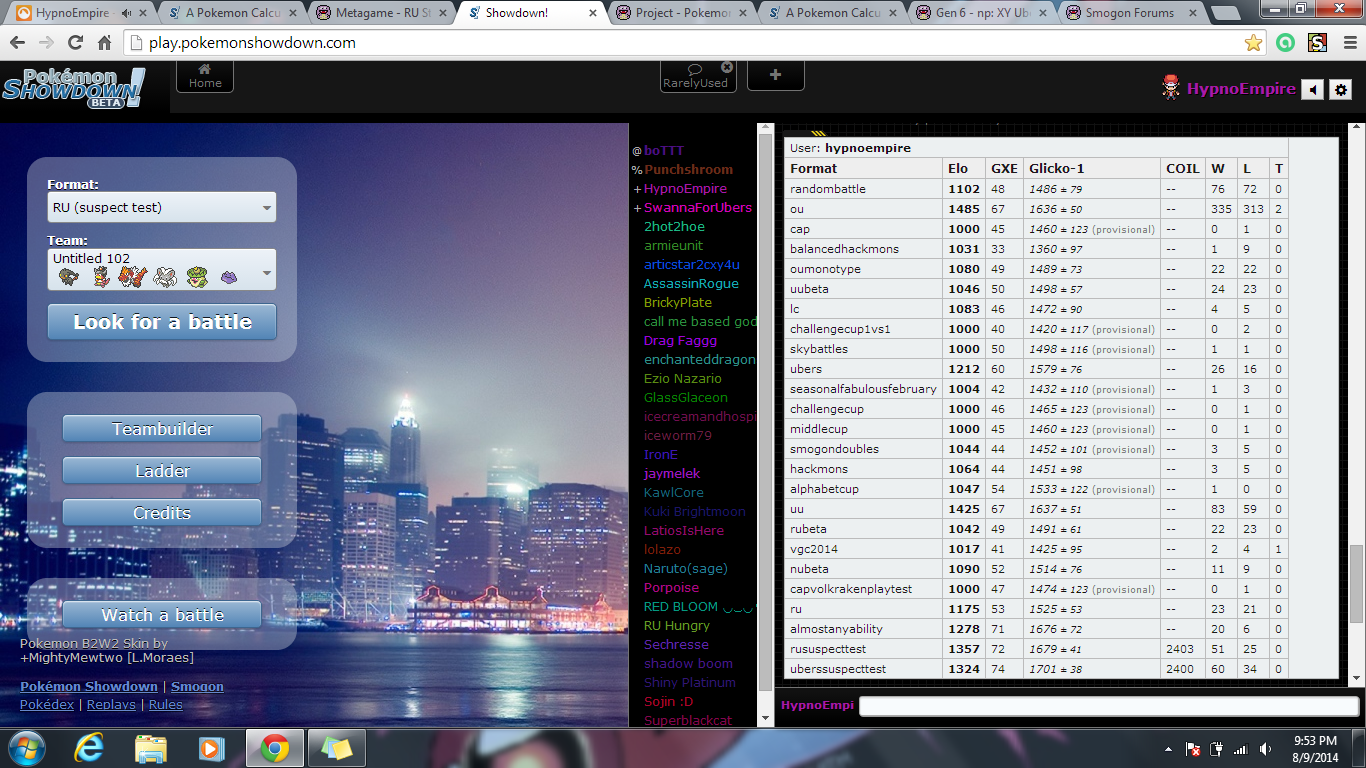Image resolution: width=1366 pixels, height=768 pixels.
Task: Click user articstar2cxy4u in the list
Action: [691, 265]
